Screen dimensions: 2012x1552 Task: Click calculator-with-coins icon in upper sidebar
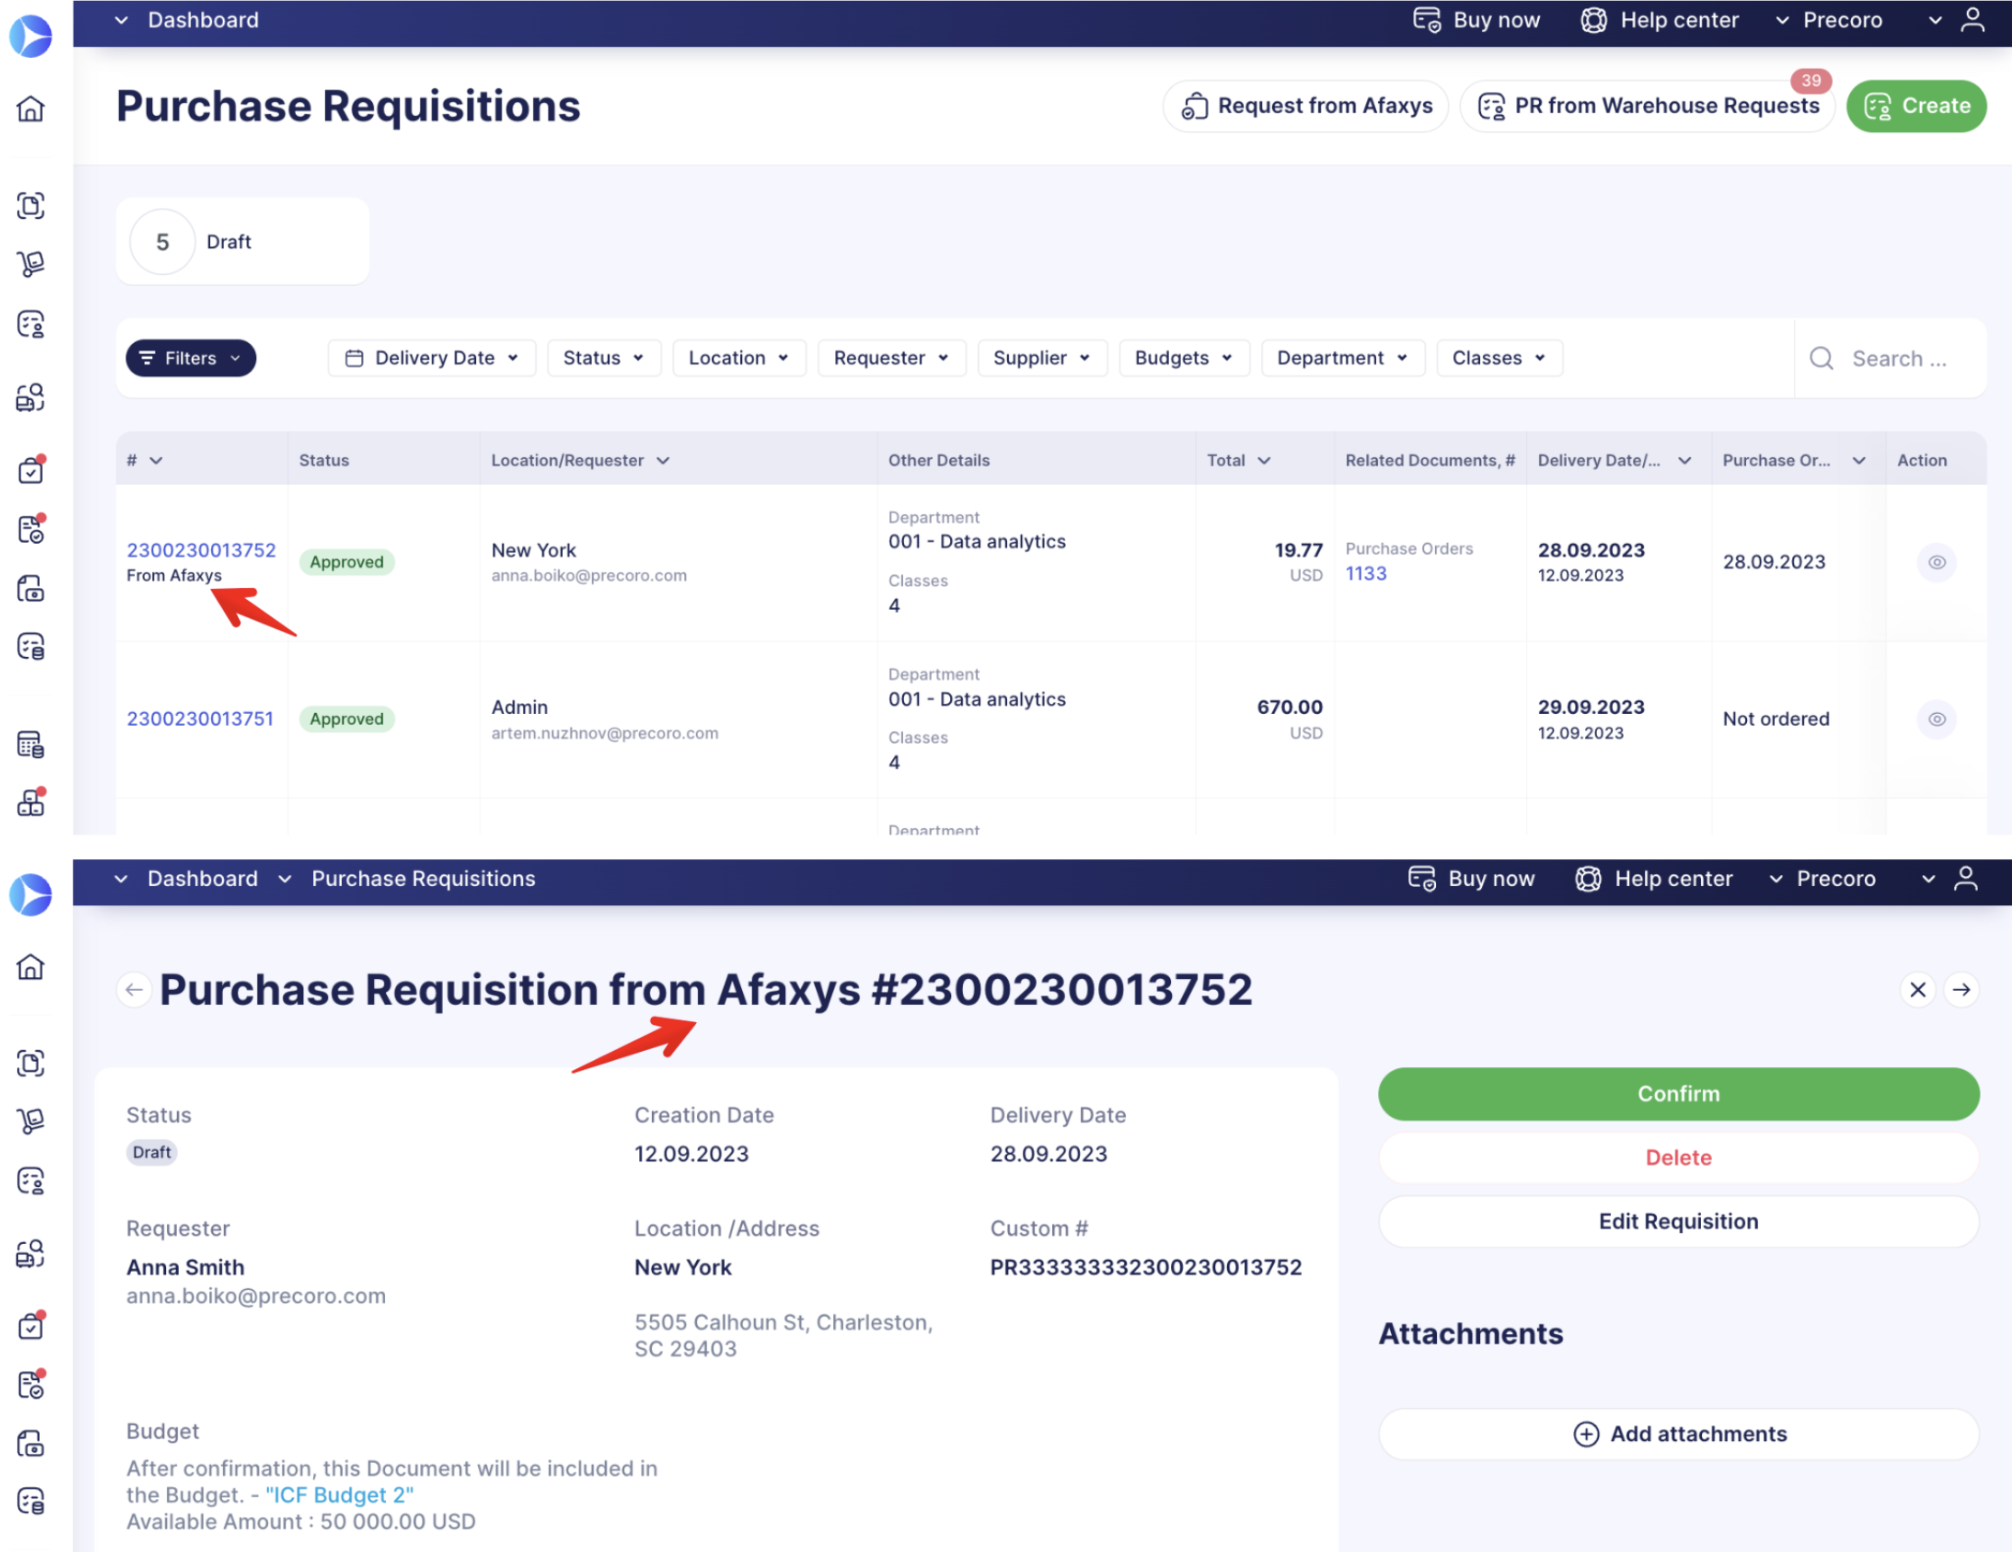[31, 745]
